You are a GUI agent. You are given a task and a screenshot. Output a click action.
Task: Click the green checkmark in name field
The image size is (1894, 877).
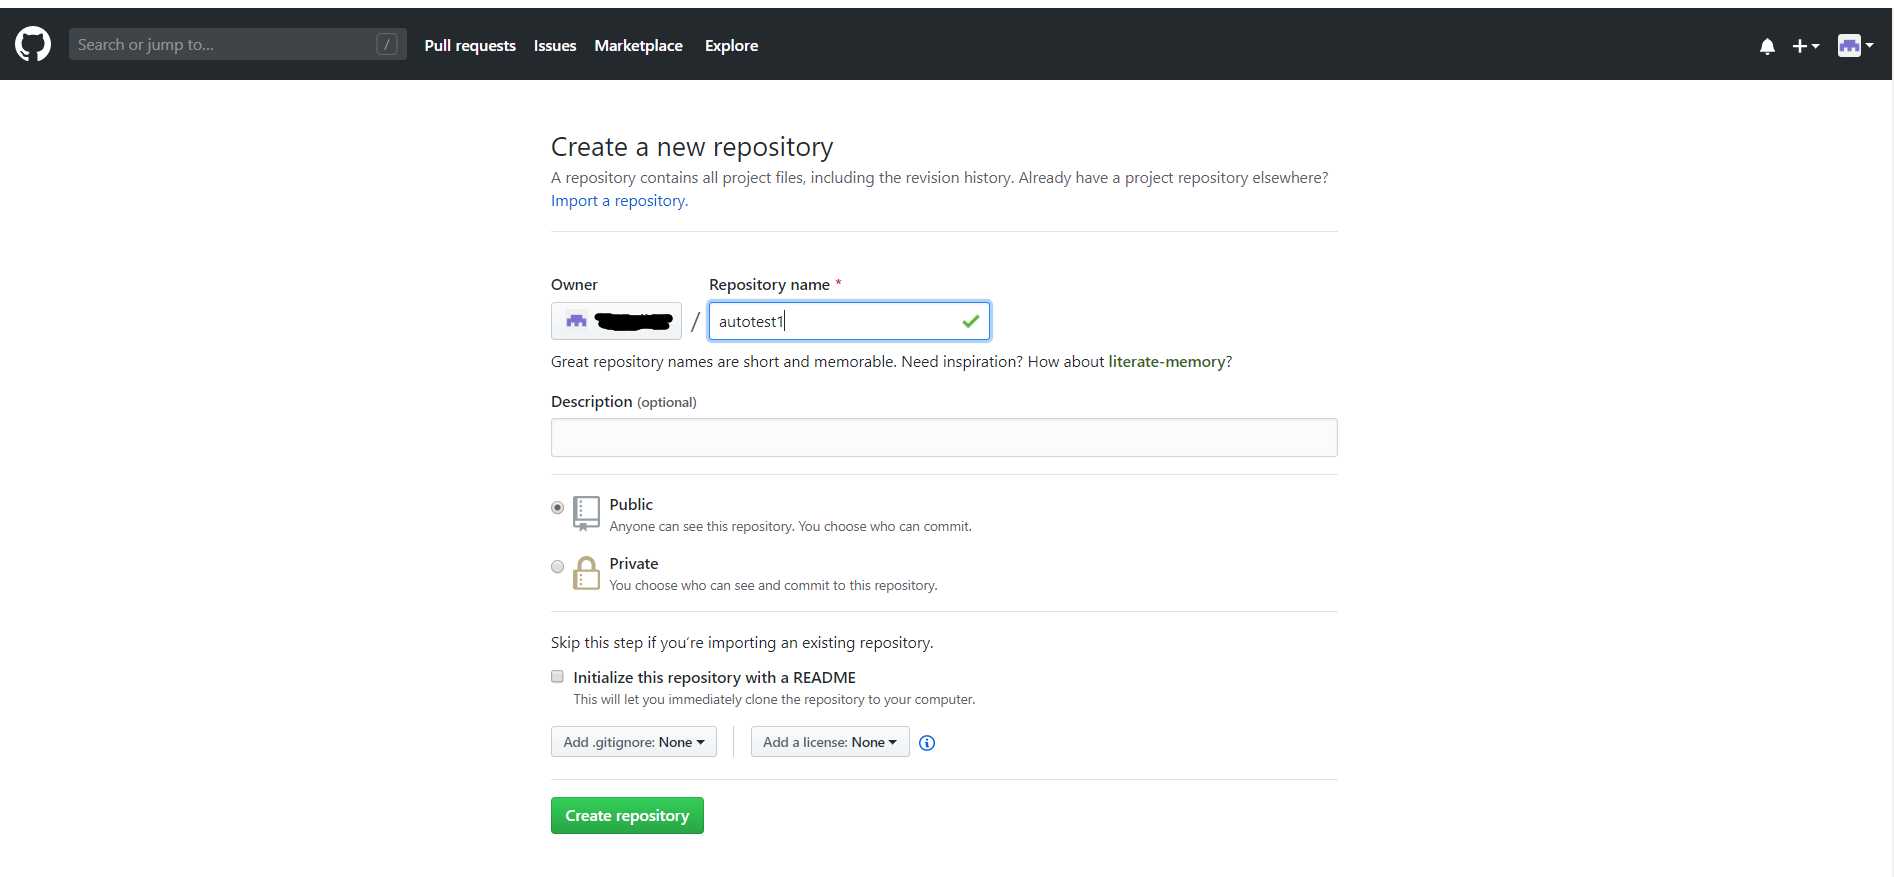coord(970,321)
